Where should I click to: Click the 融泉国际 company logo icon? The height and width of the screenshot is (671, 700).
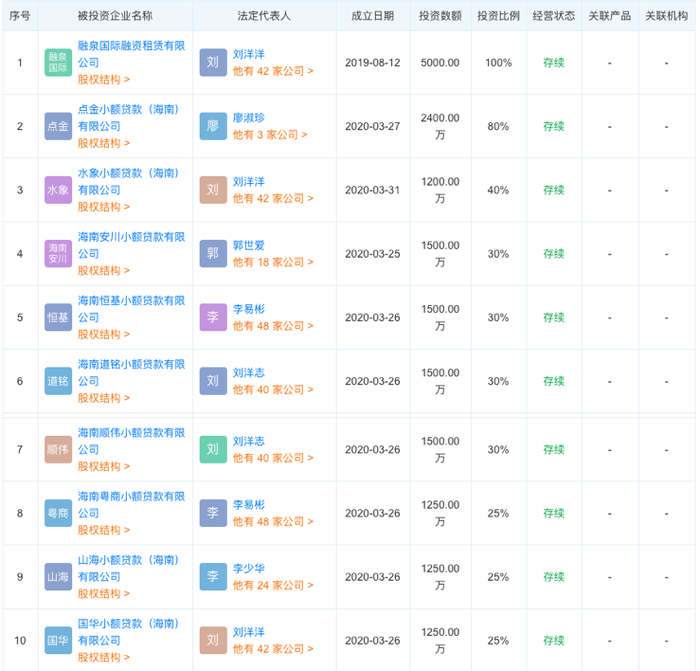tap(58, 63)
